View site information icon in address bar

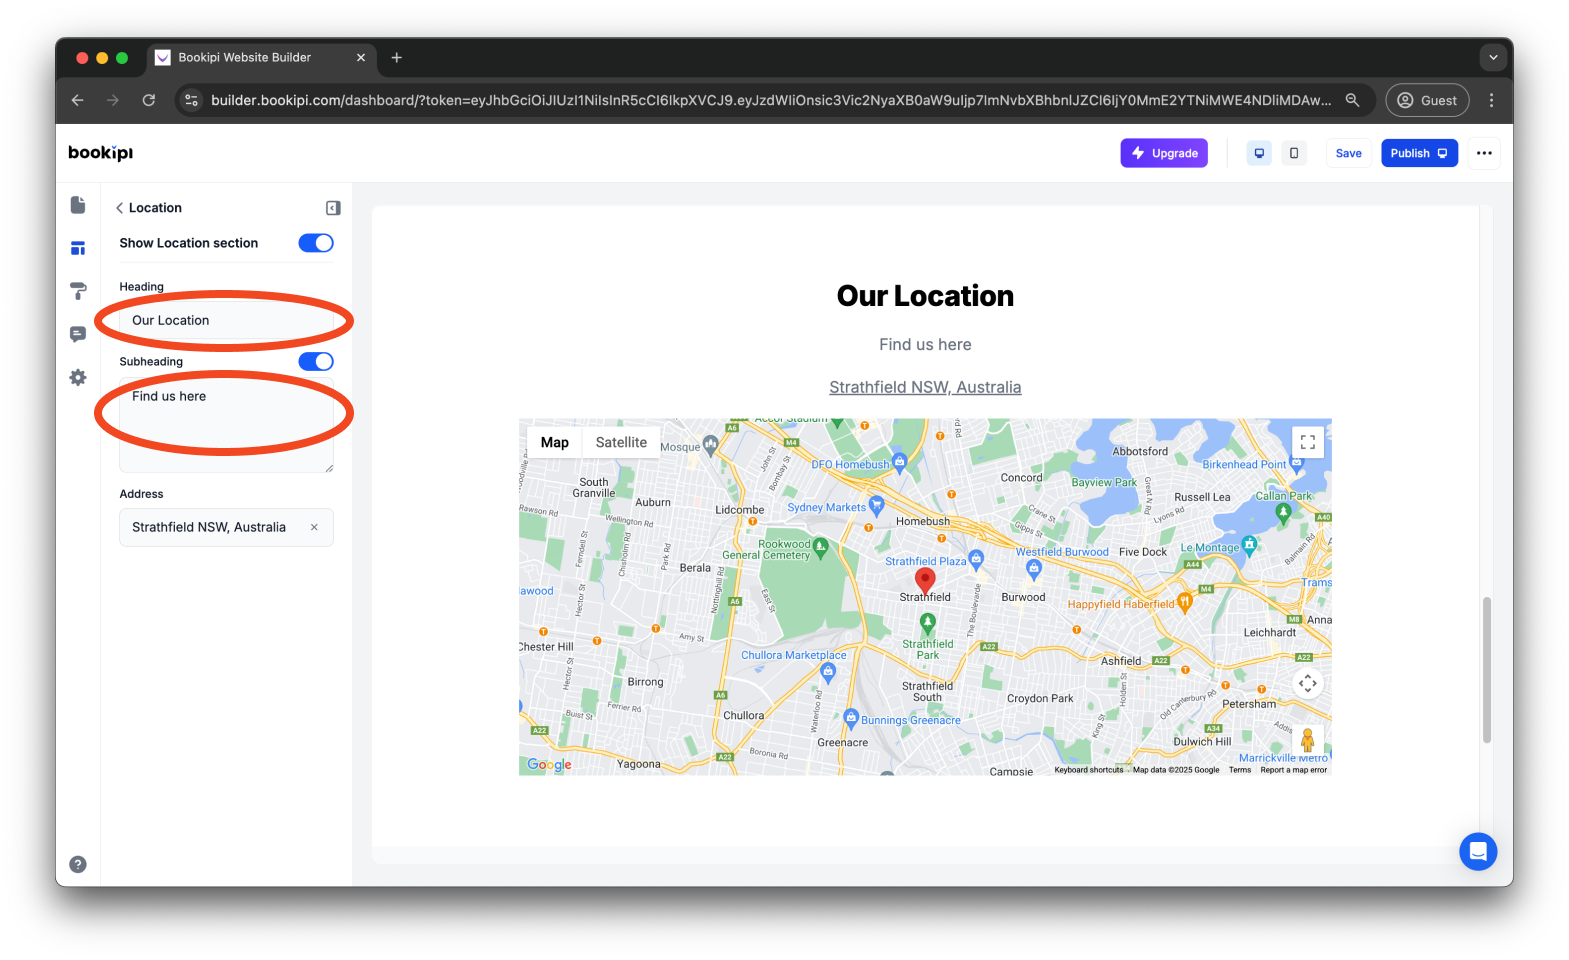(x=192, y=100)
